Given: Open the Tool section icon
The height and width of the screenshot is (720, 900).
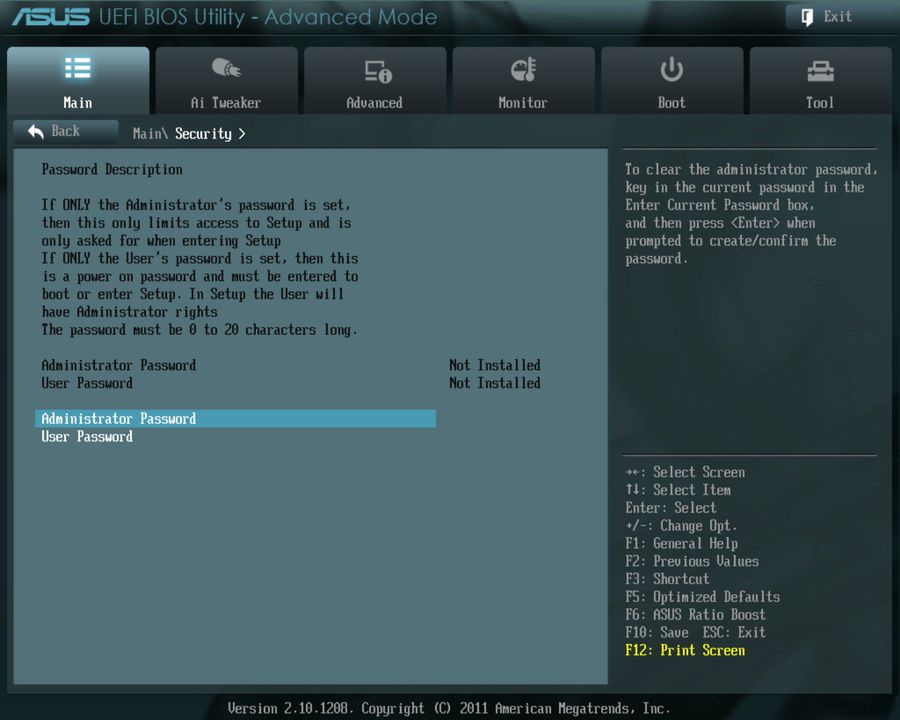Looking at the screenshot, I should (820, 68).
